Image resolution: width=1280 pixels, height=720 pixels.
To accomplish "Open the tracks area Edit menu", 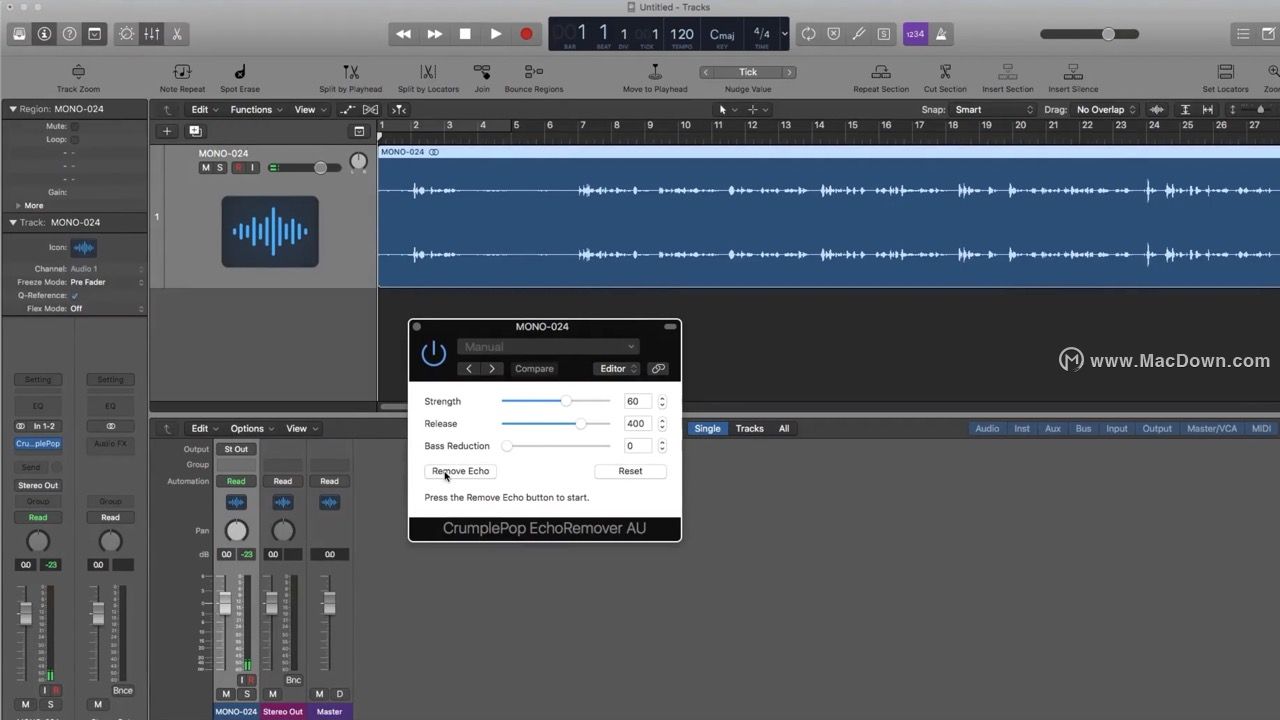I will 204,110.
